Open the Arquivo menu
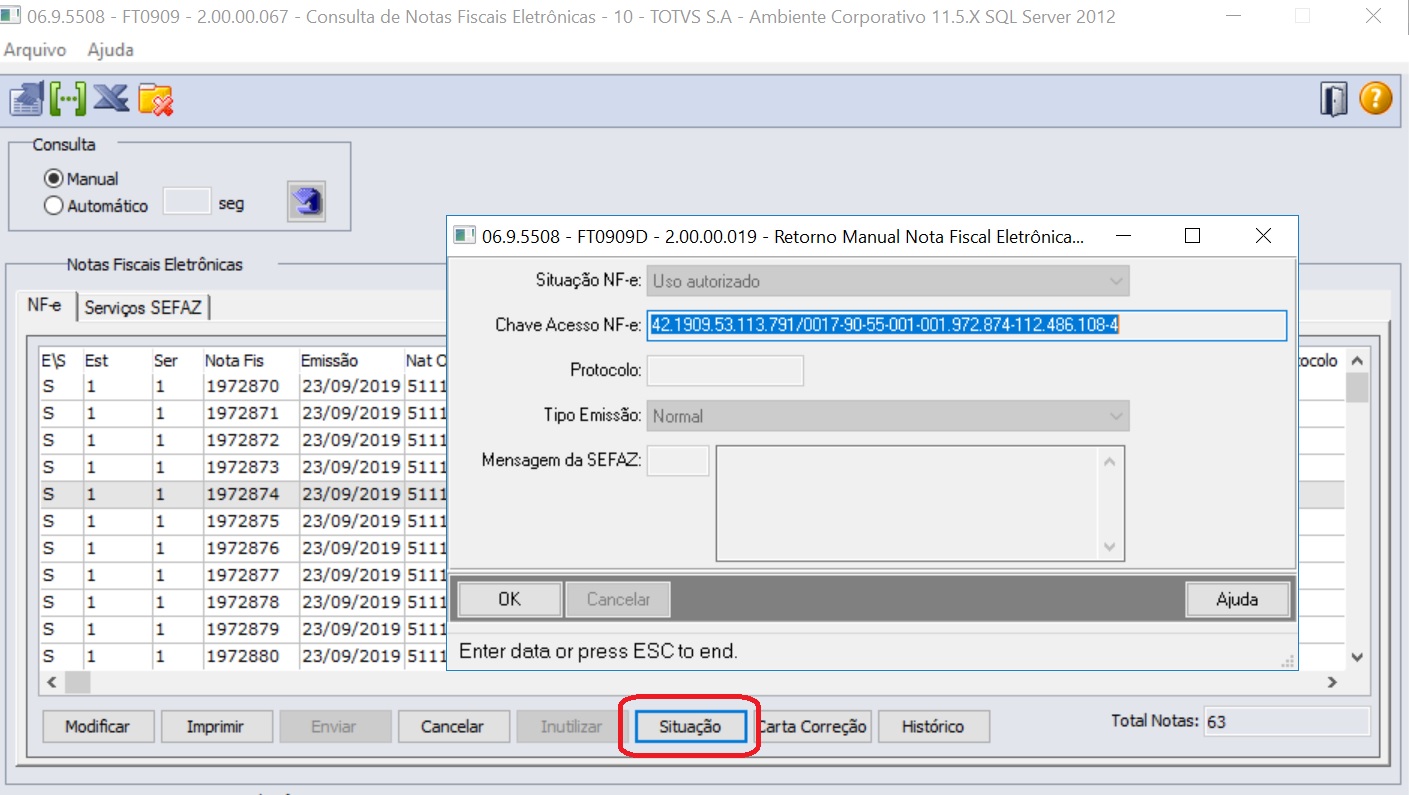Screen dimensions: 1409x795 tap(34, 50)
